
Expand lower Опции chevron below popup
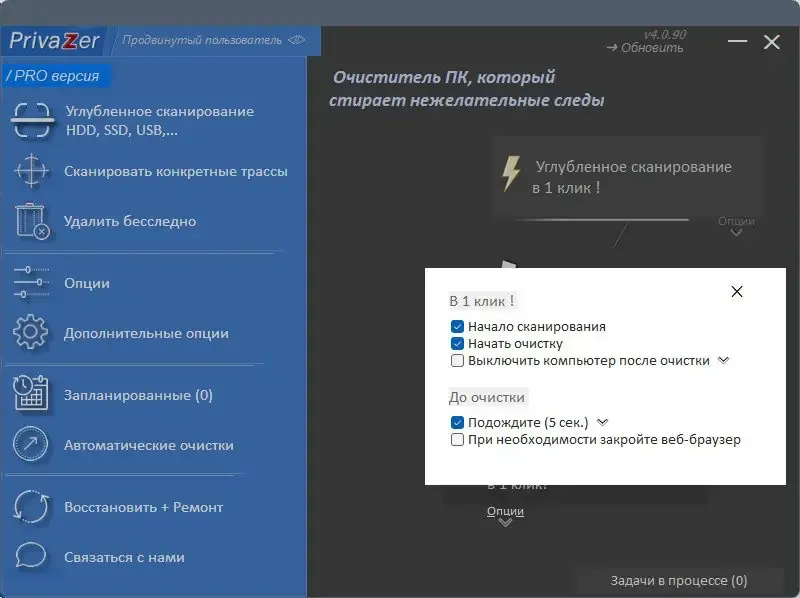[505, 522]
